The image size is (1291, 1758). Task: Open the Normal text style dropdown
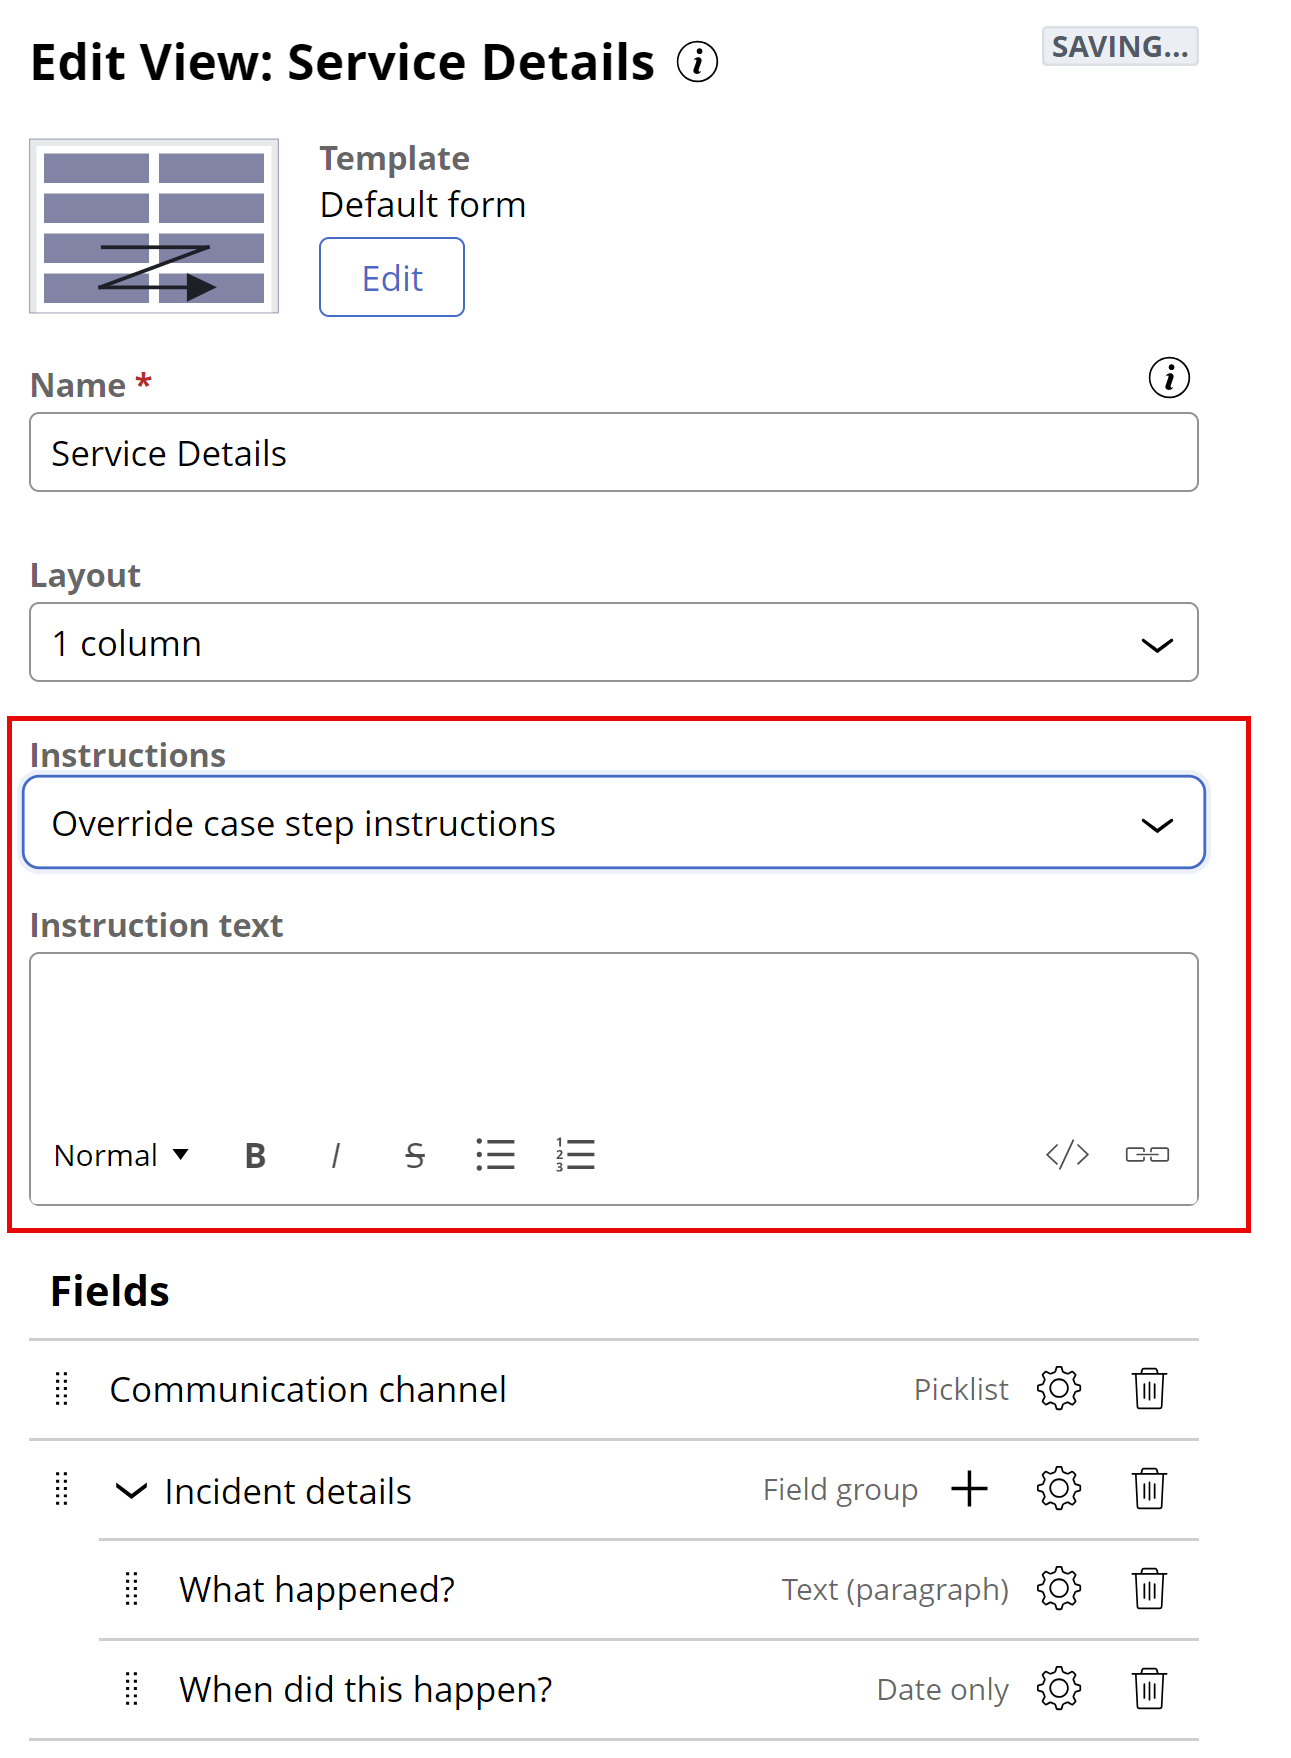pyautogui.click(x=121, y=1155)
